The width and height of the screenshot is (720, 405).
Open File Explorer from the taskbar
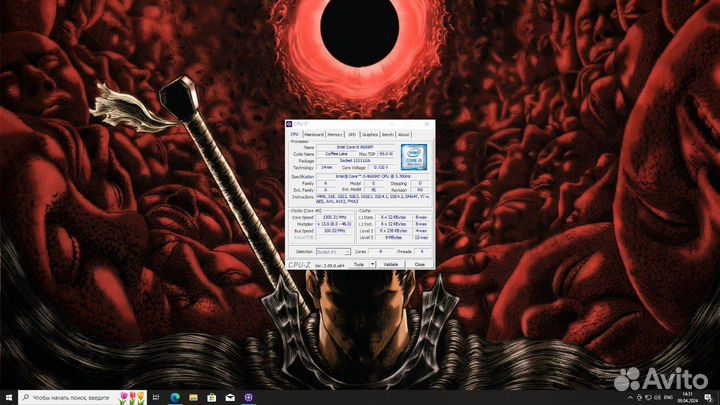(x=193, y=397)
